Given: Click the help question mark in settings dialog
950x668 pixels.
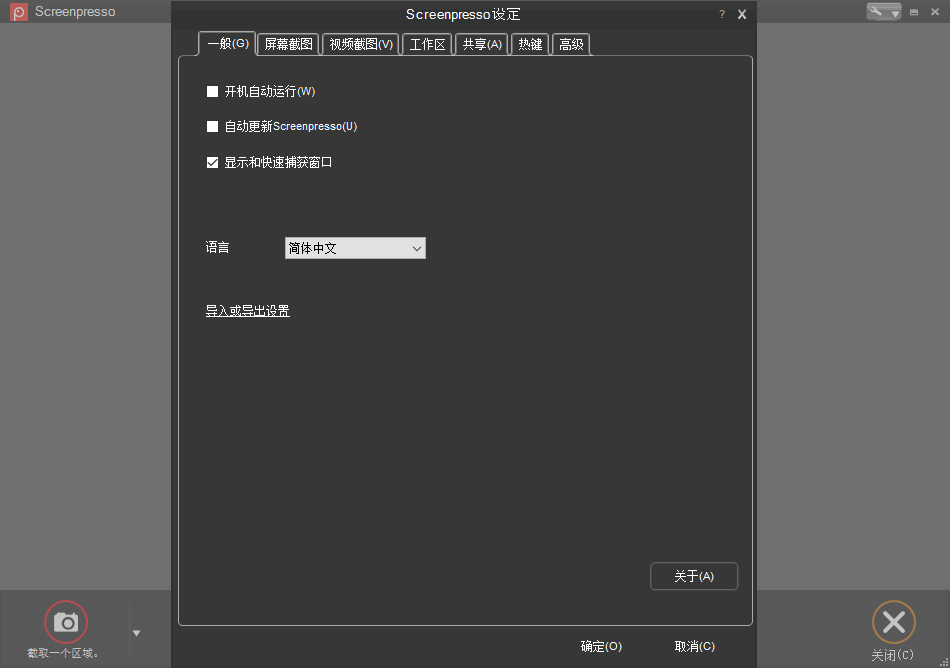Looking at the screenshot, I should [722, 14].
